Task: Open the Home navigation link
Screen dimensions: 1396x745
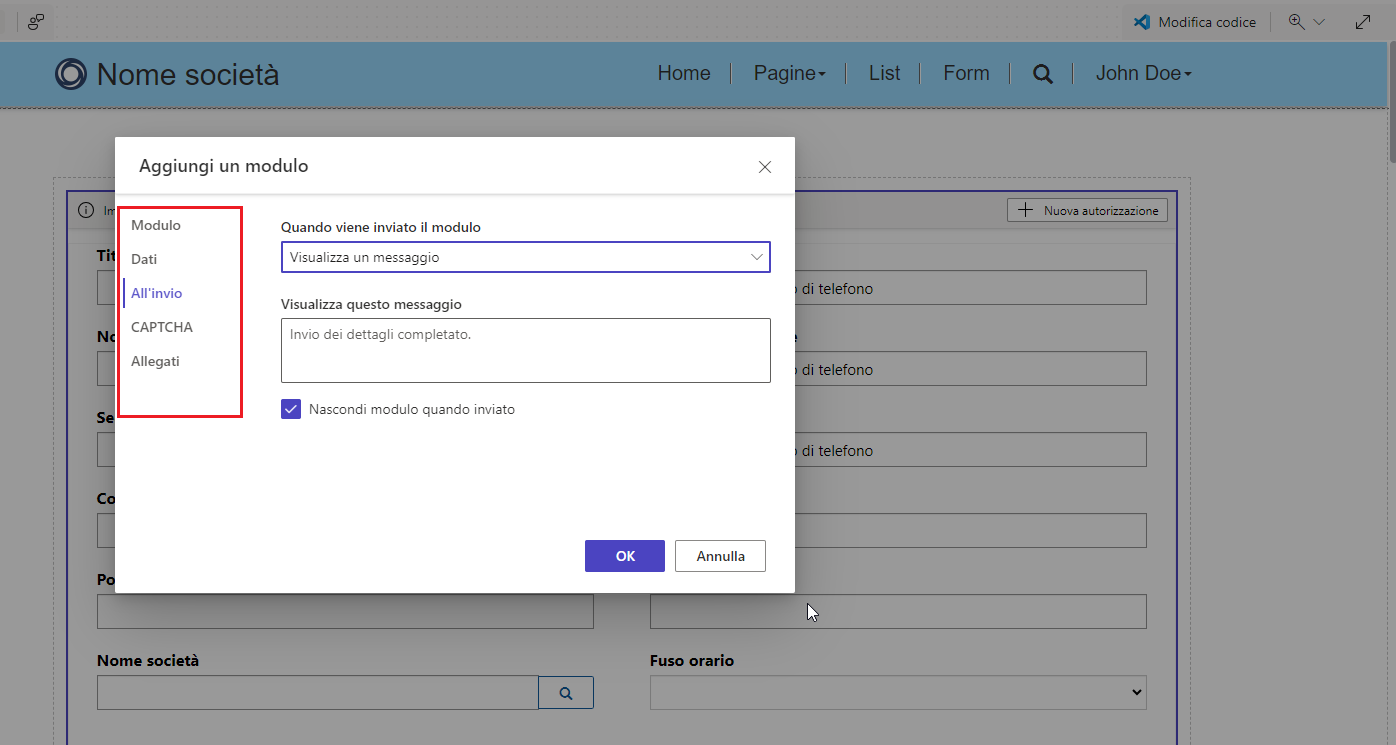Action: 684,73
